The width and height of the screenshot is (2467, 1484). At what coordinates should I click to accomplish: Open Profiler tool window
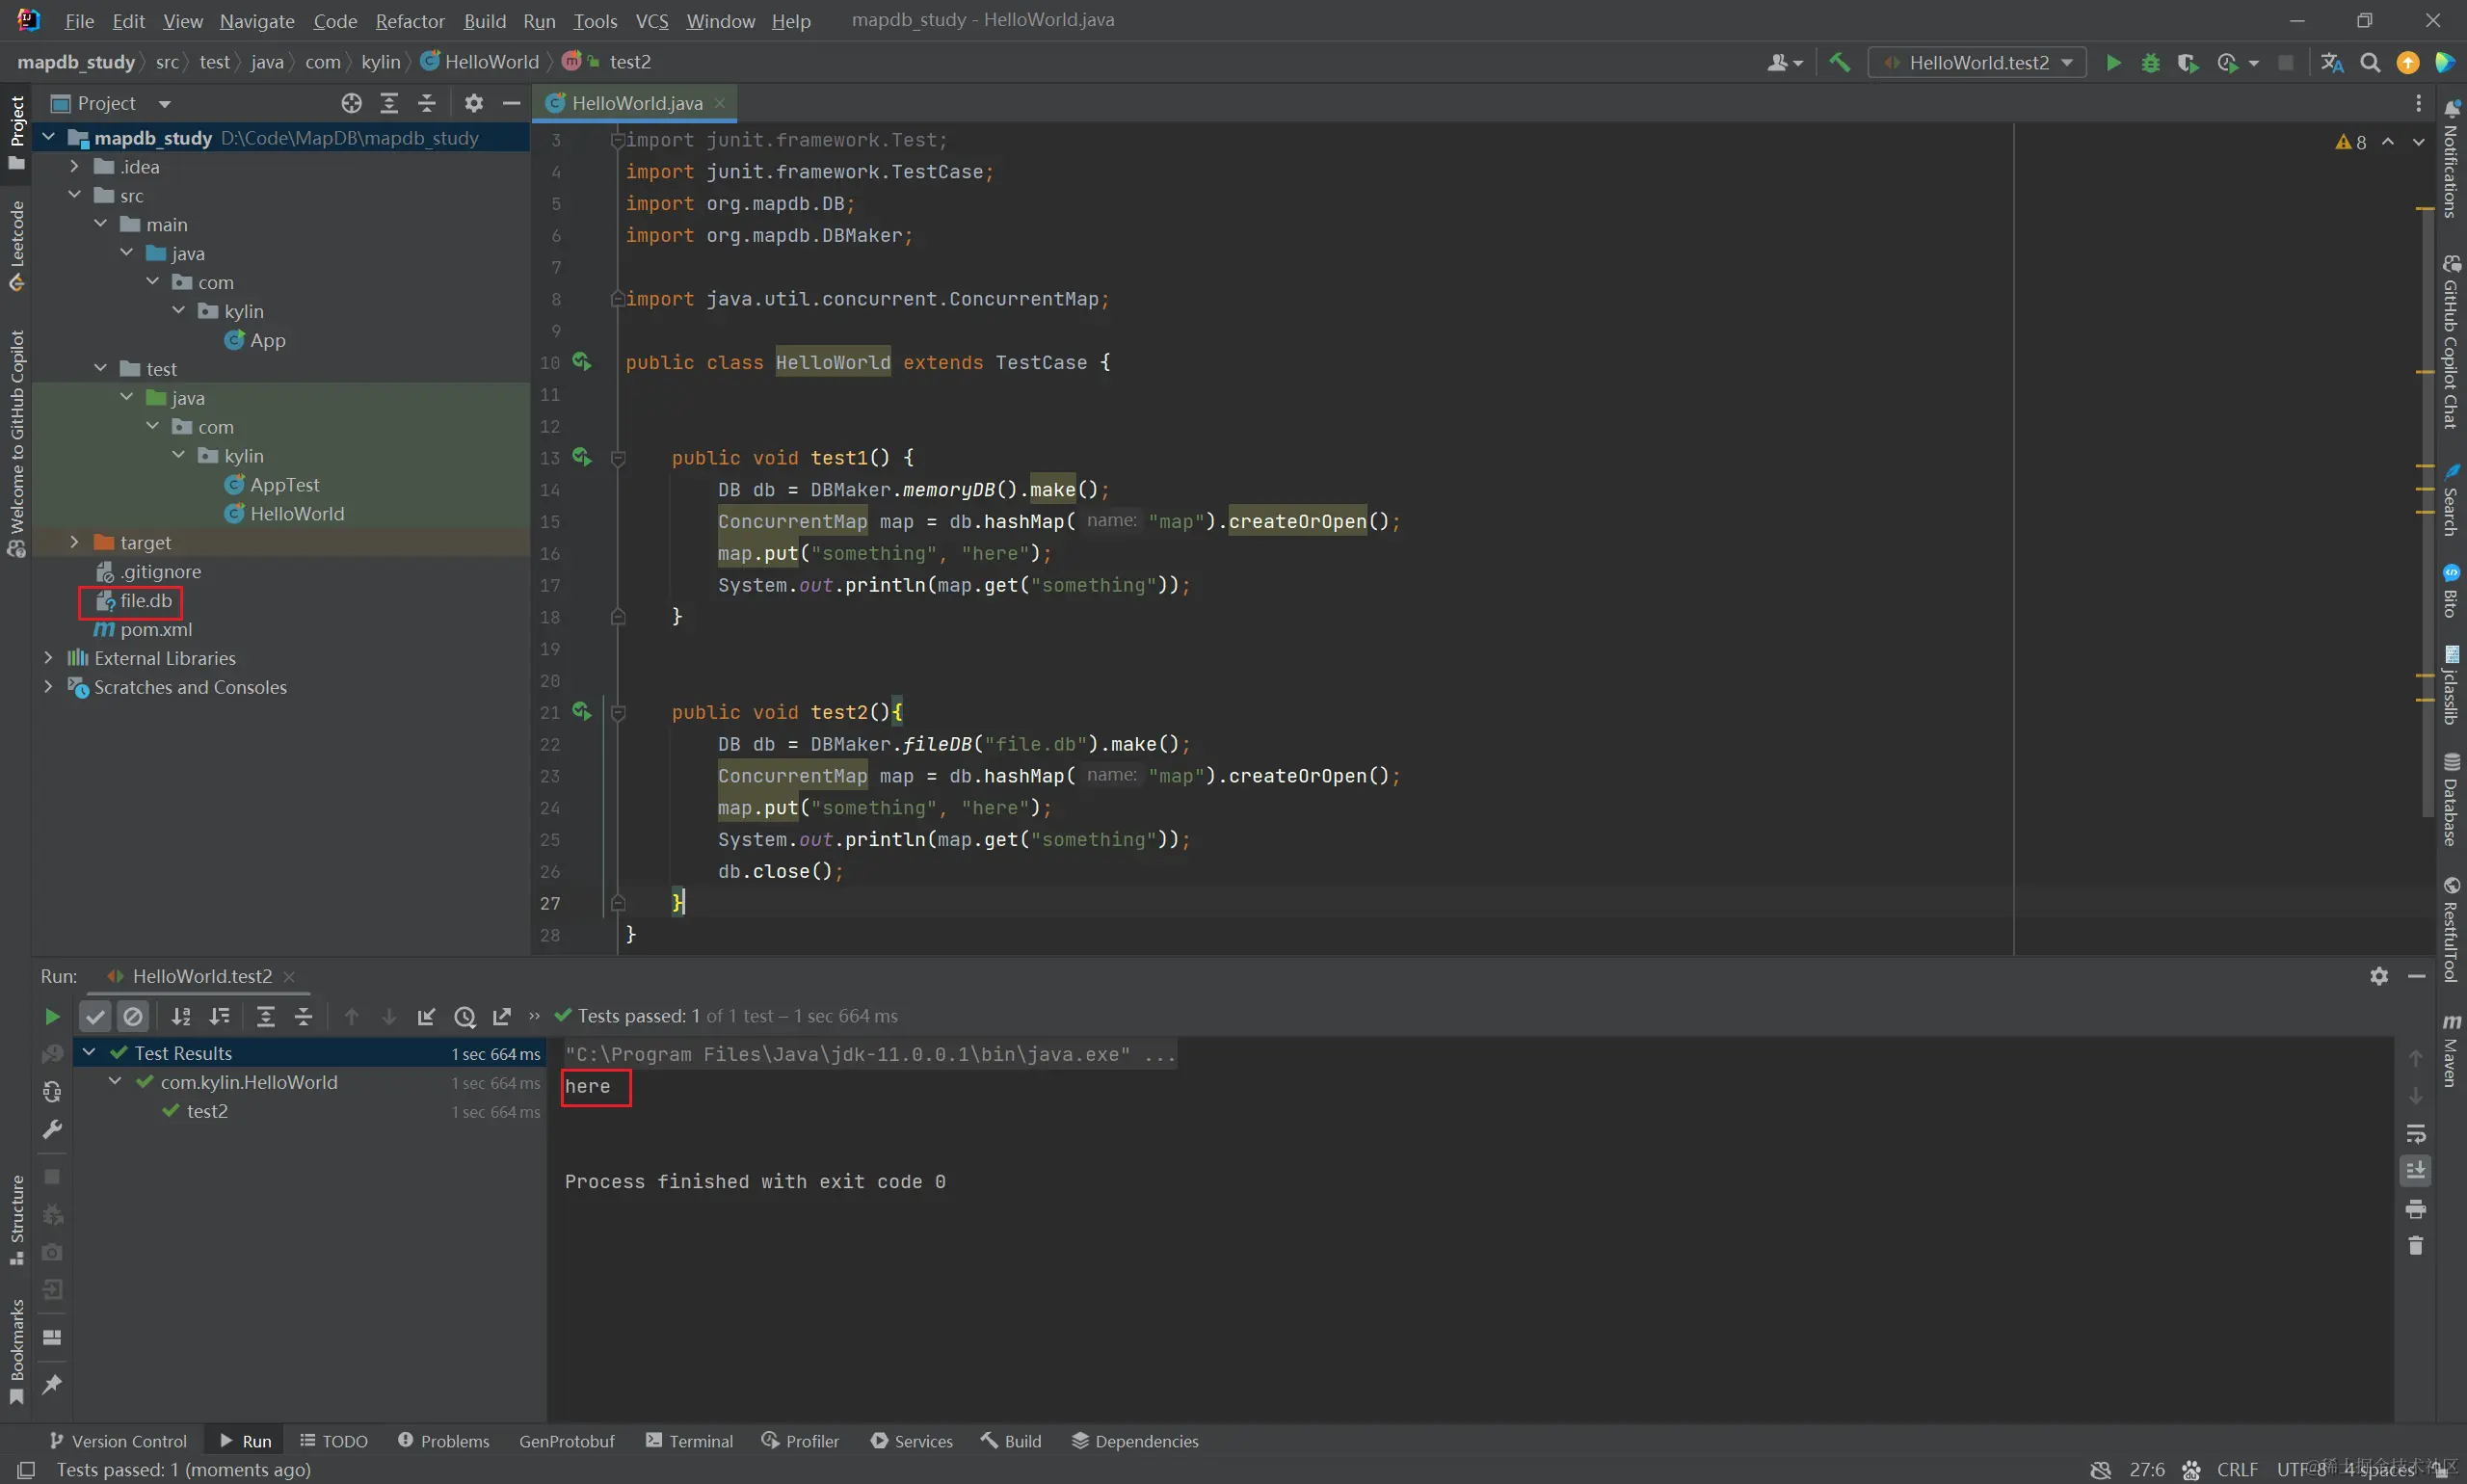(800, 1441)
